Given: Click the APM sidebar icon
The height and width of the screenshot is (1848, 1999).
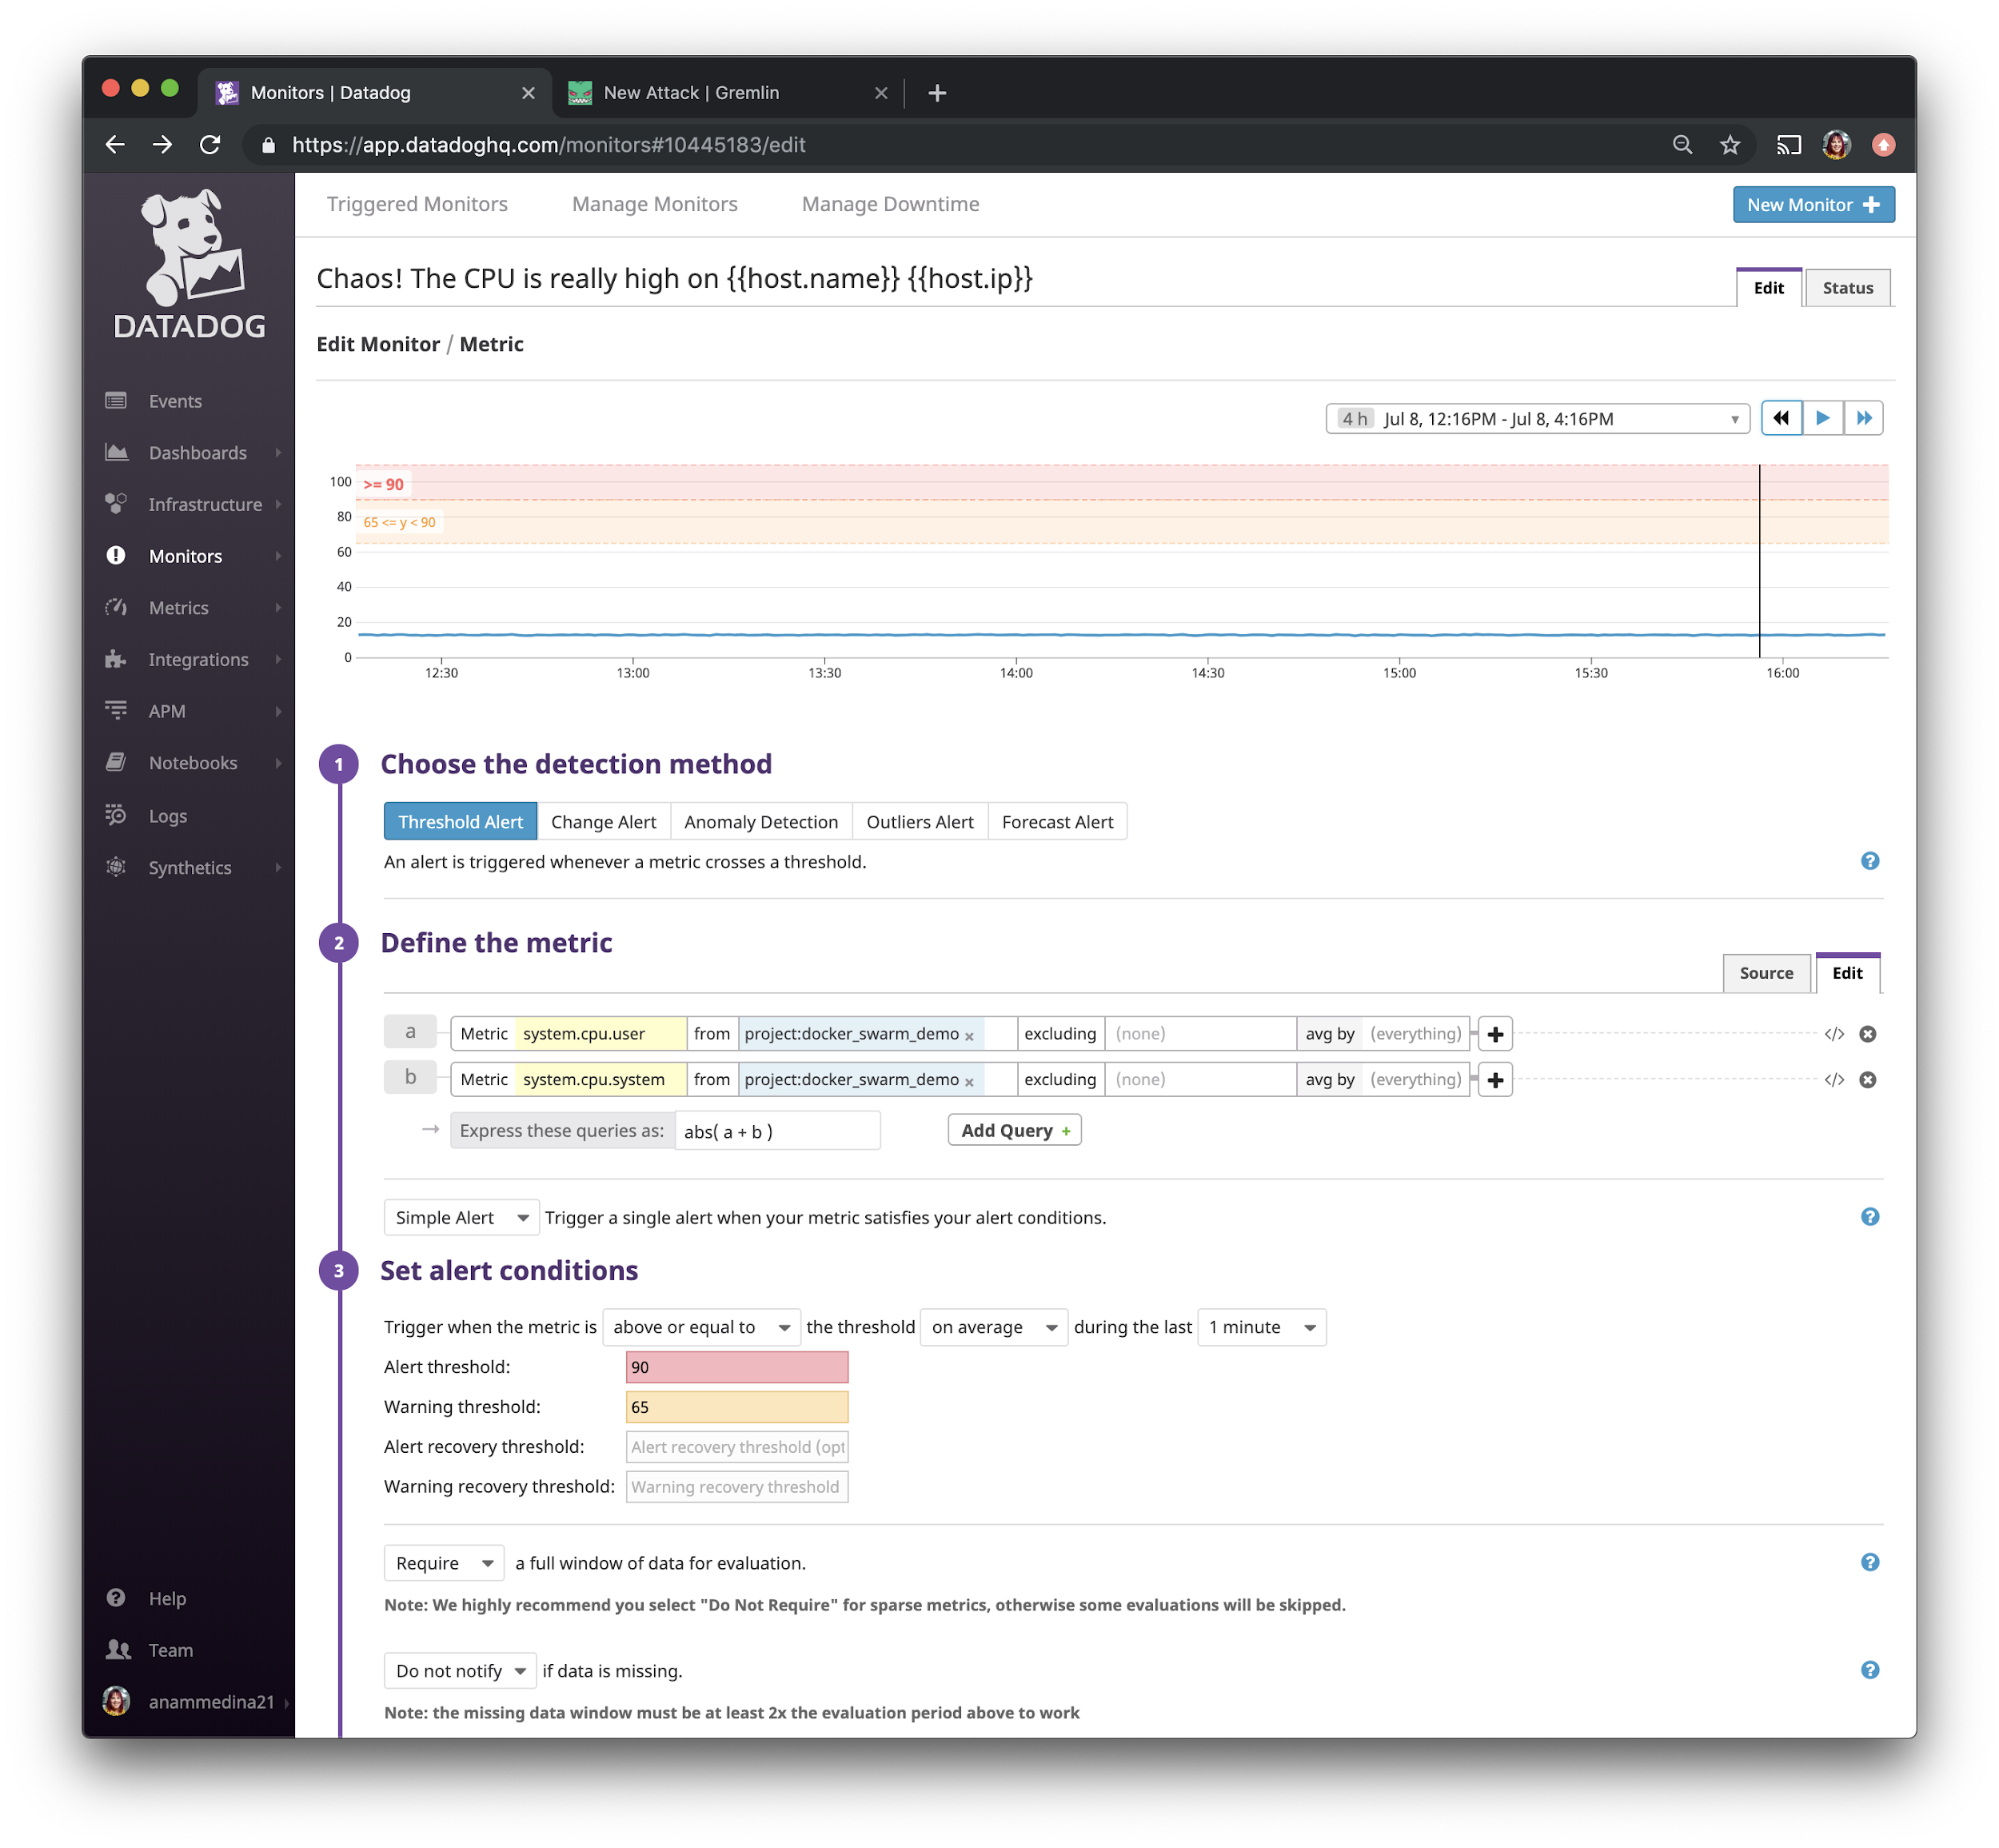Looking at the screenshot, I should [116, 711].
